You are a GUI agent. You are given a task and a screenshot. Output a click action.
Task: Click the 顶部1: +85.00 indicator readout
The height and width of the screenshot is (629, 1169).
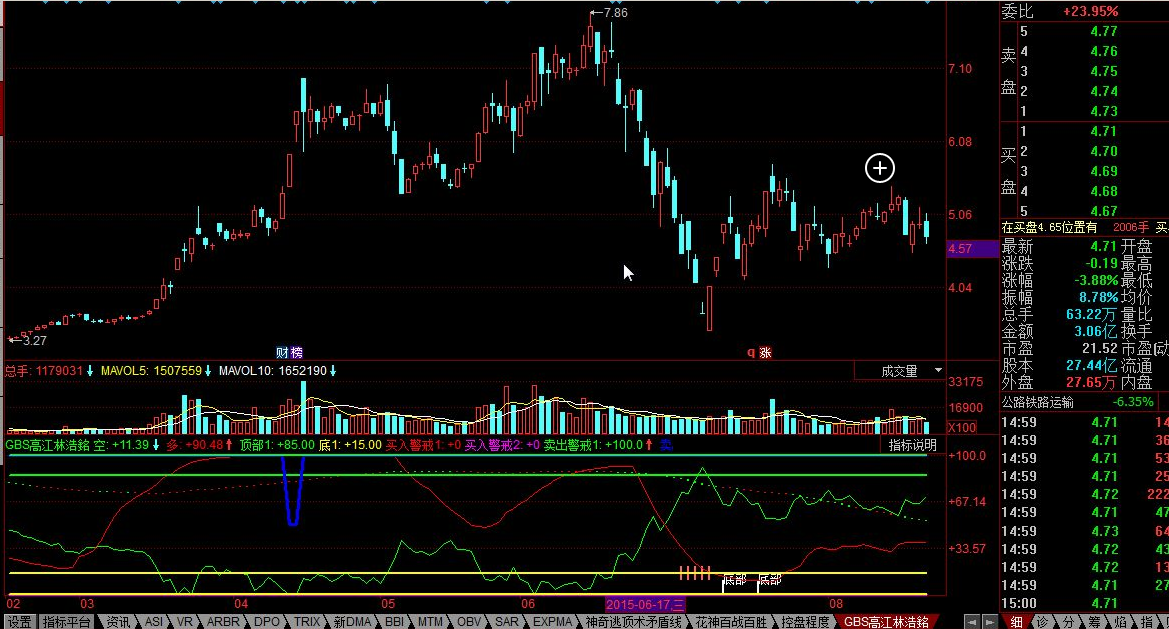click(277, 445)
